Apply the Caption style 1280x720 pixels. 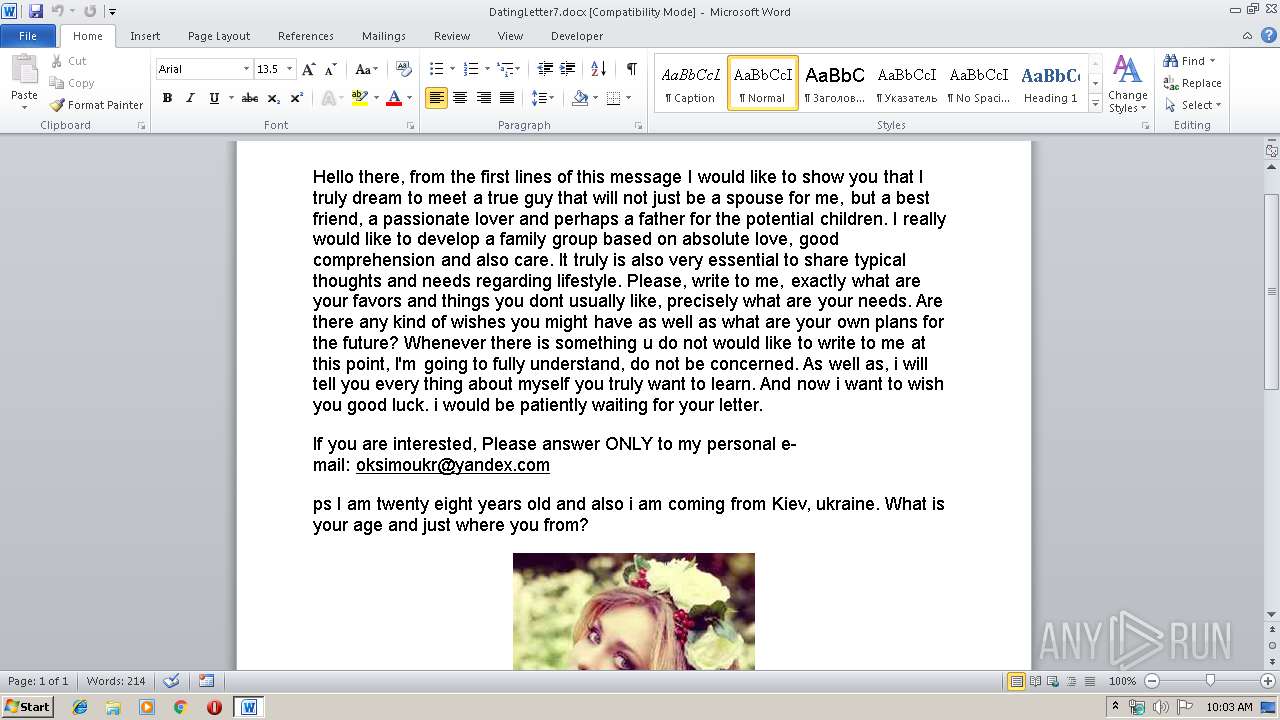point(690,83)
